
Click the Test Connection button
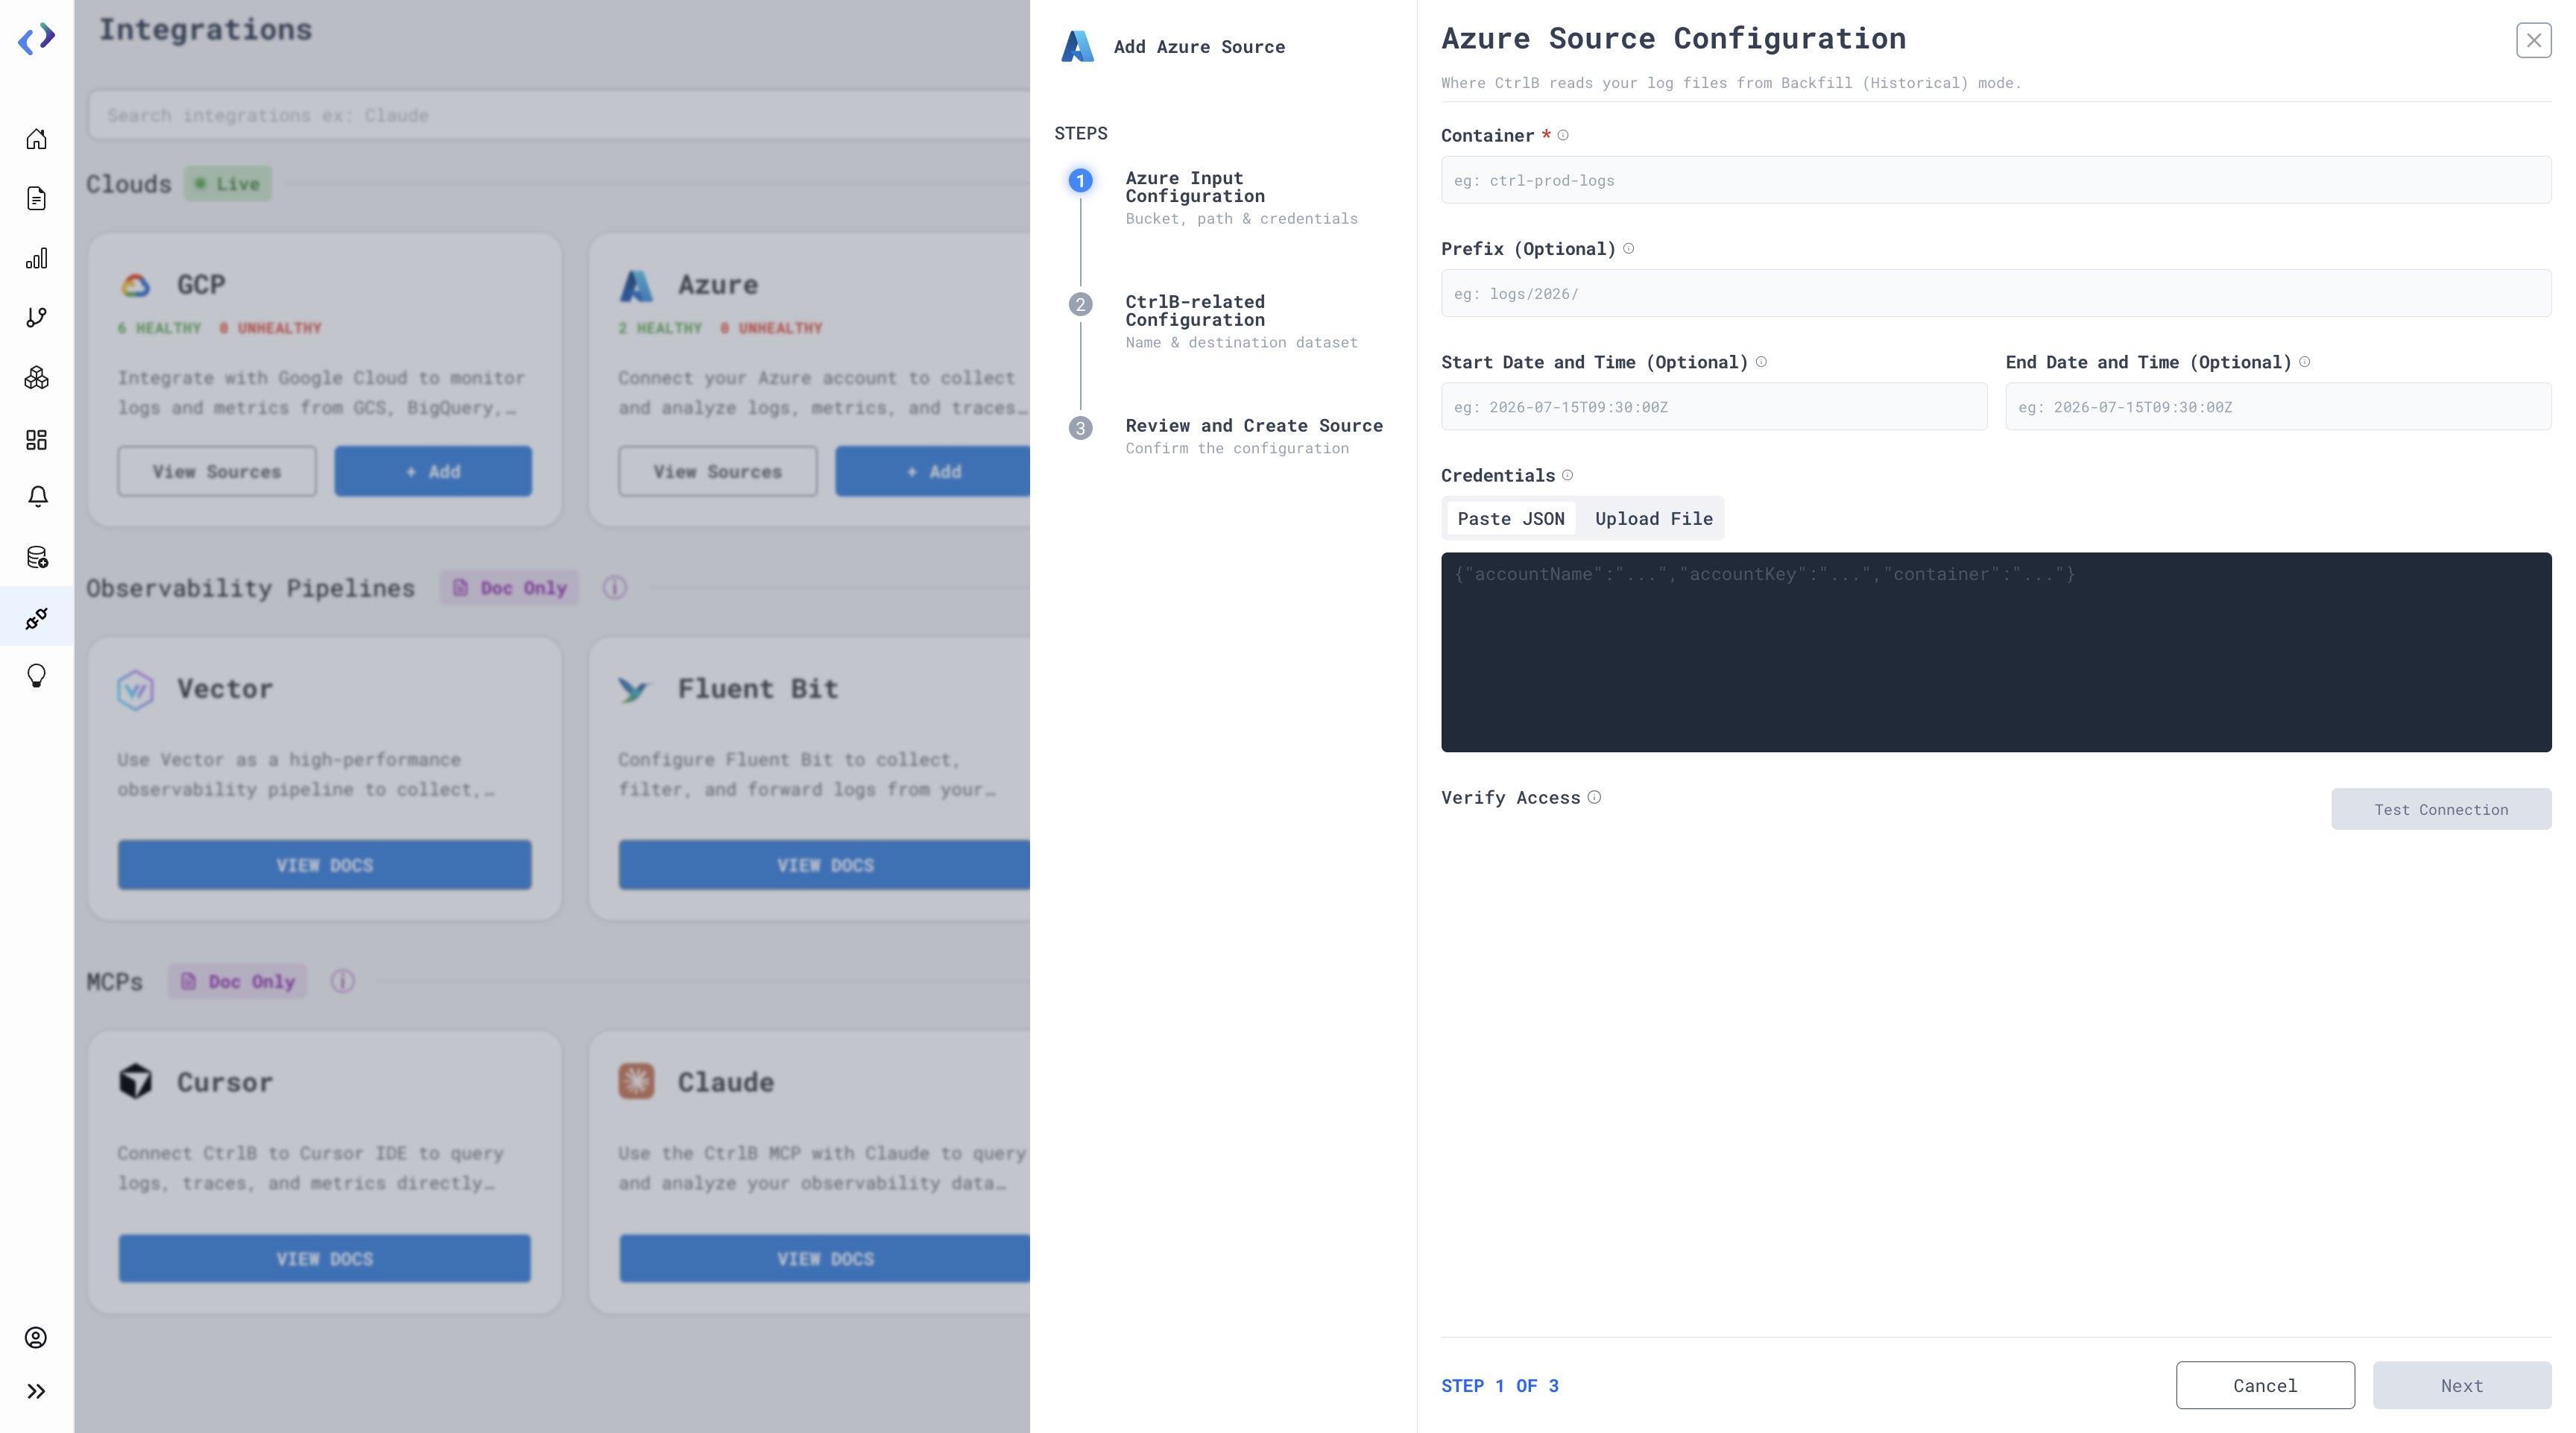(x=2441, y=809)
